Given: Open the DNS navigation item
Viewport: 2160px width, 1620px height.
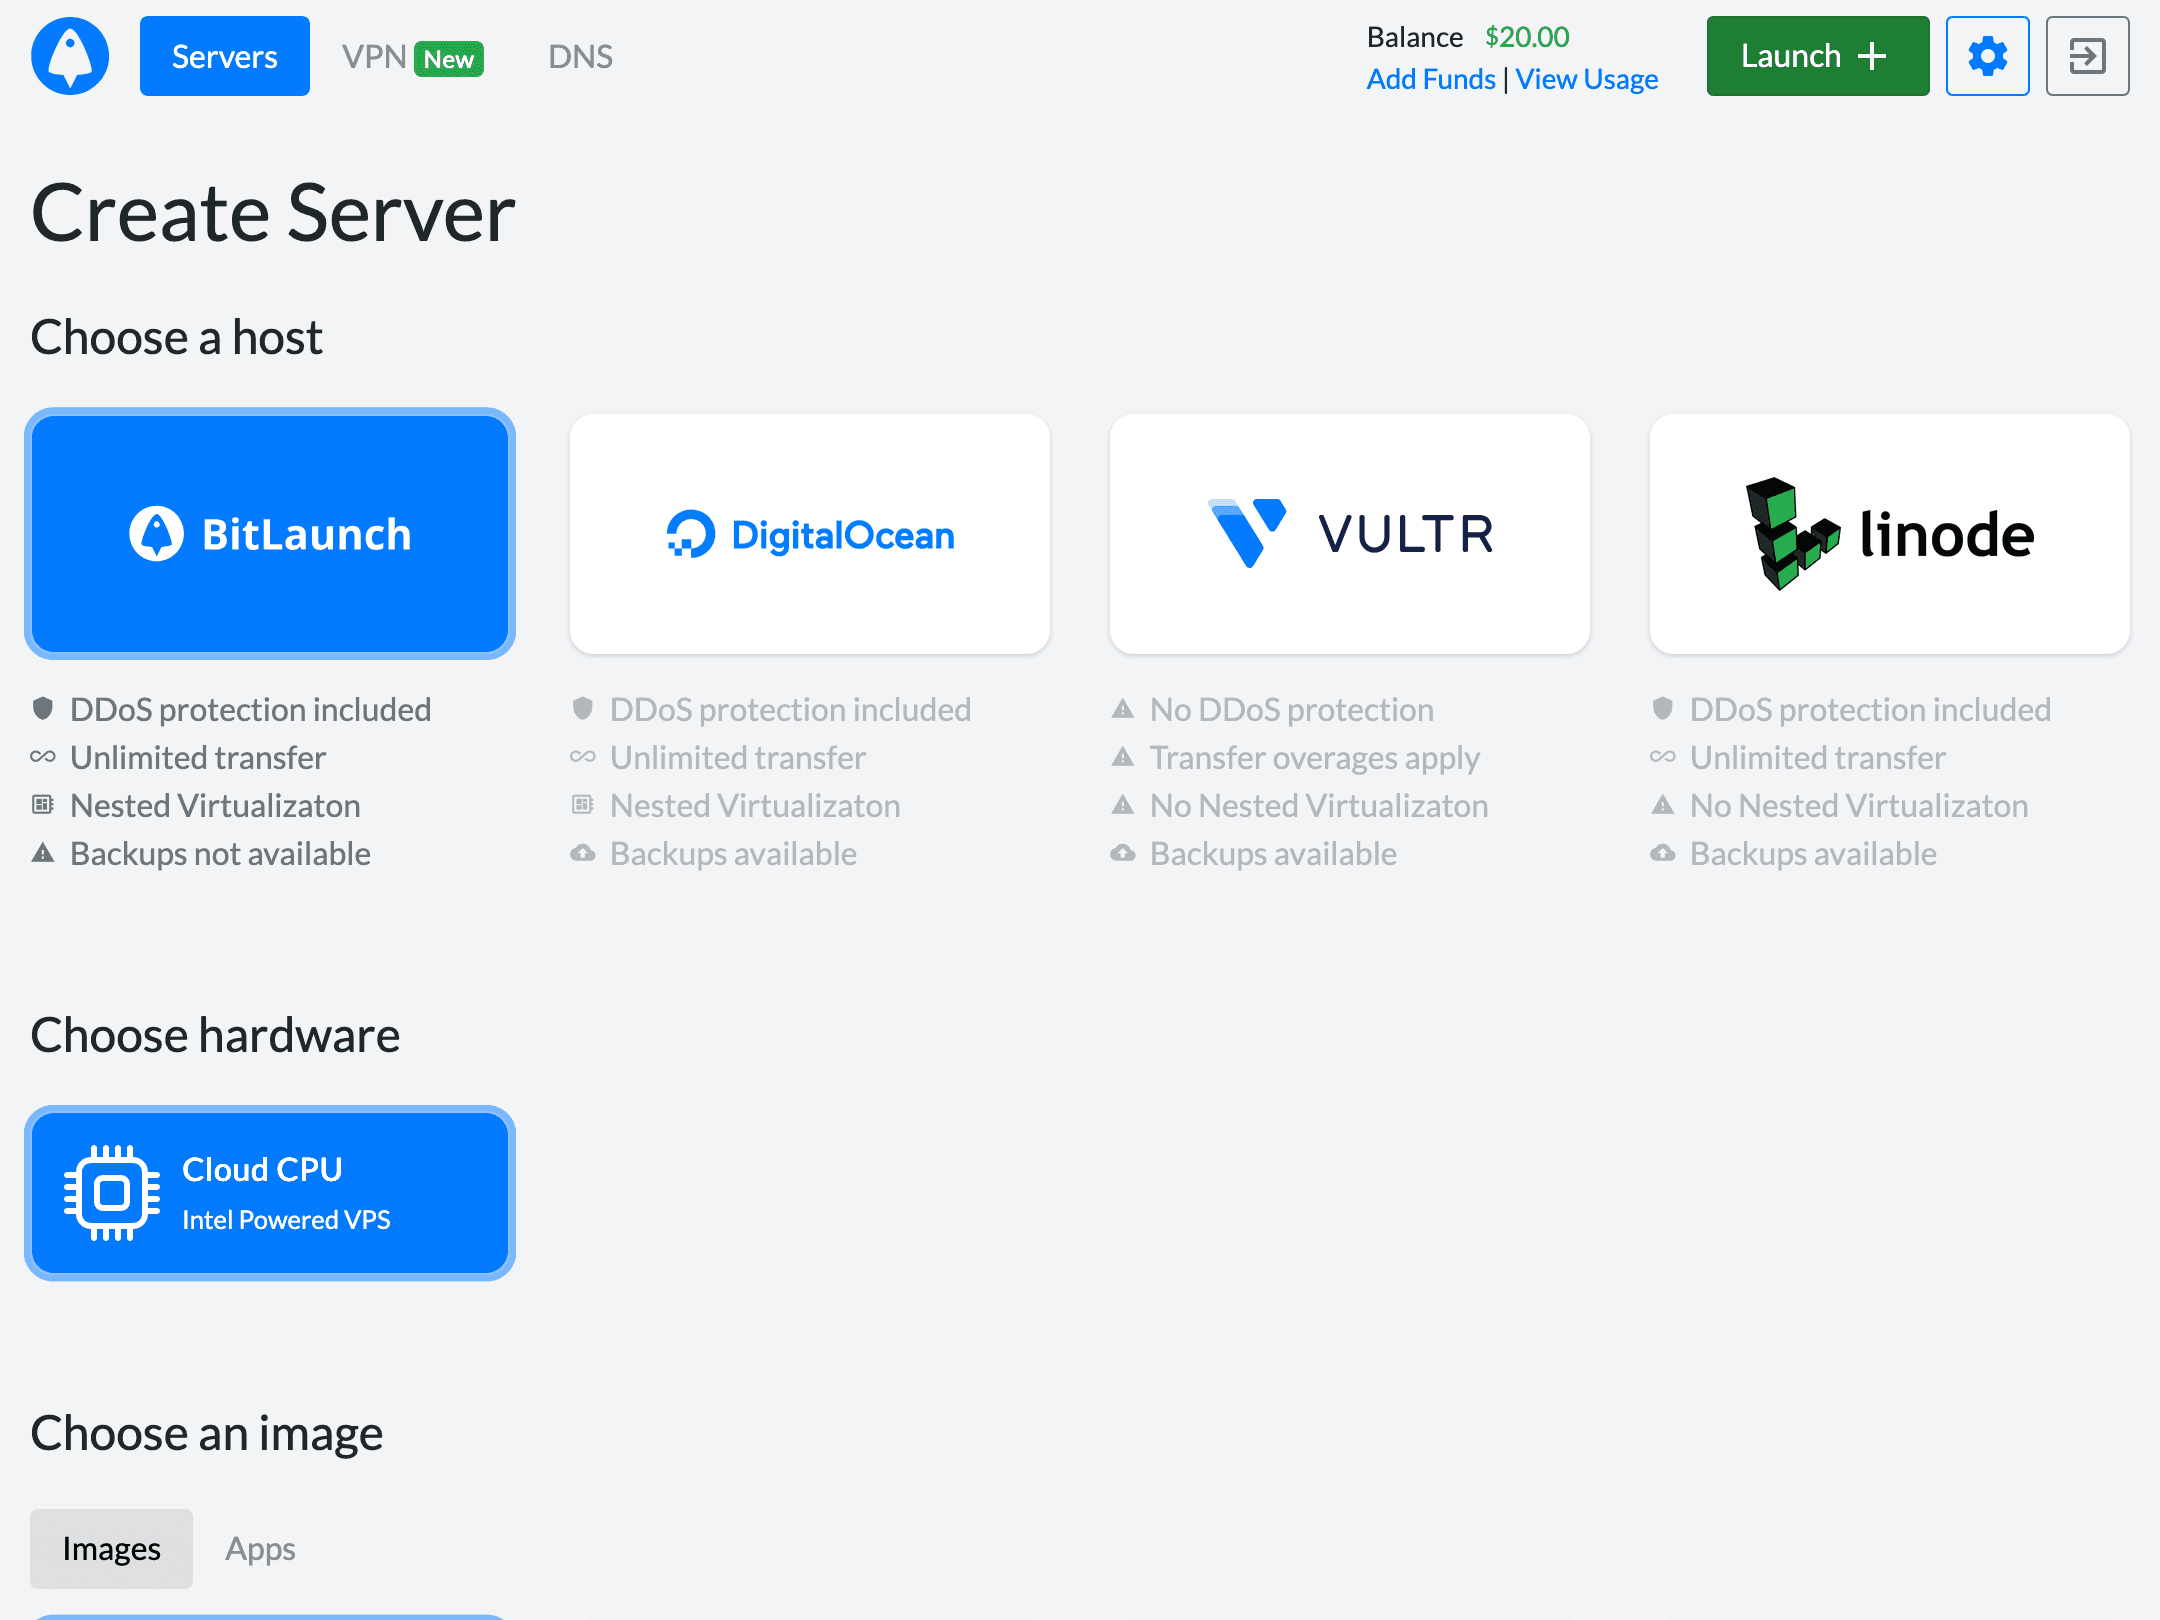Looking at the screenshot, I should [x=580, y=57].
